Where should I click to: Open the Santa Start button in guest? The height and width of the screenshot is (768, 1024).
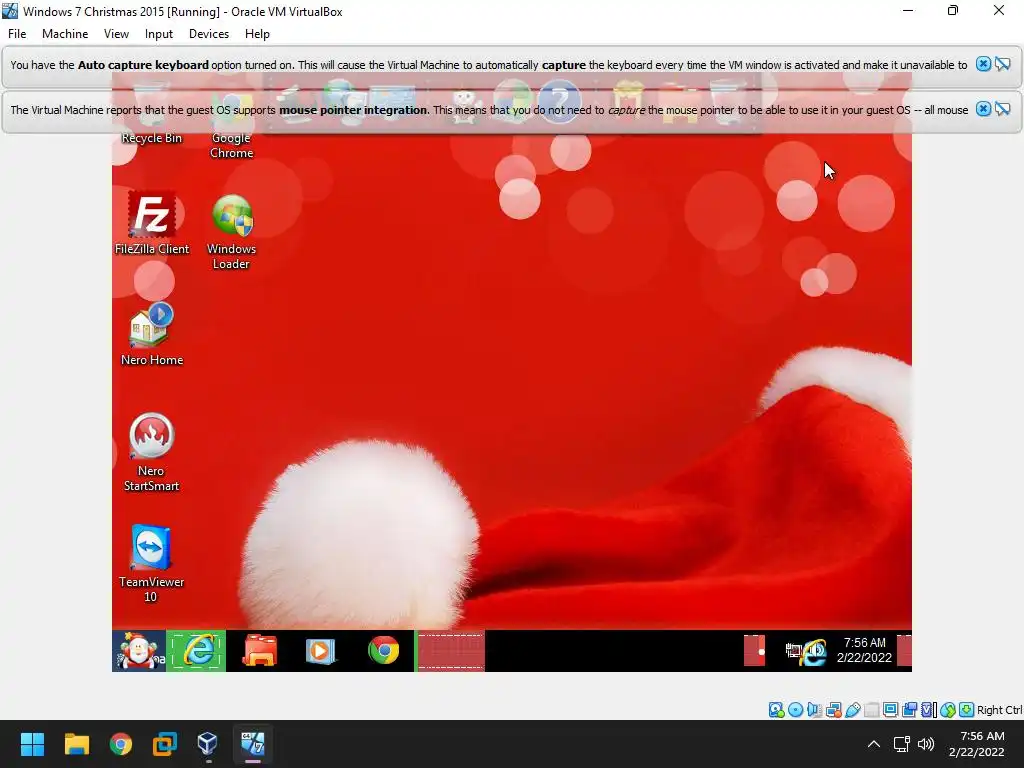click(138, 651)
